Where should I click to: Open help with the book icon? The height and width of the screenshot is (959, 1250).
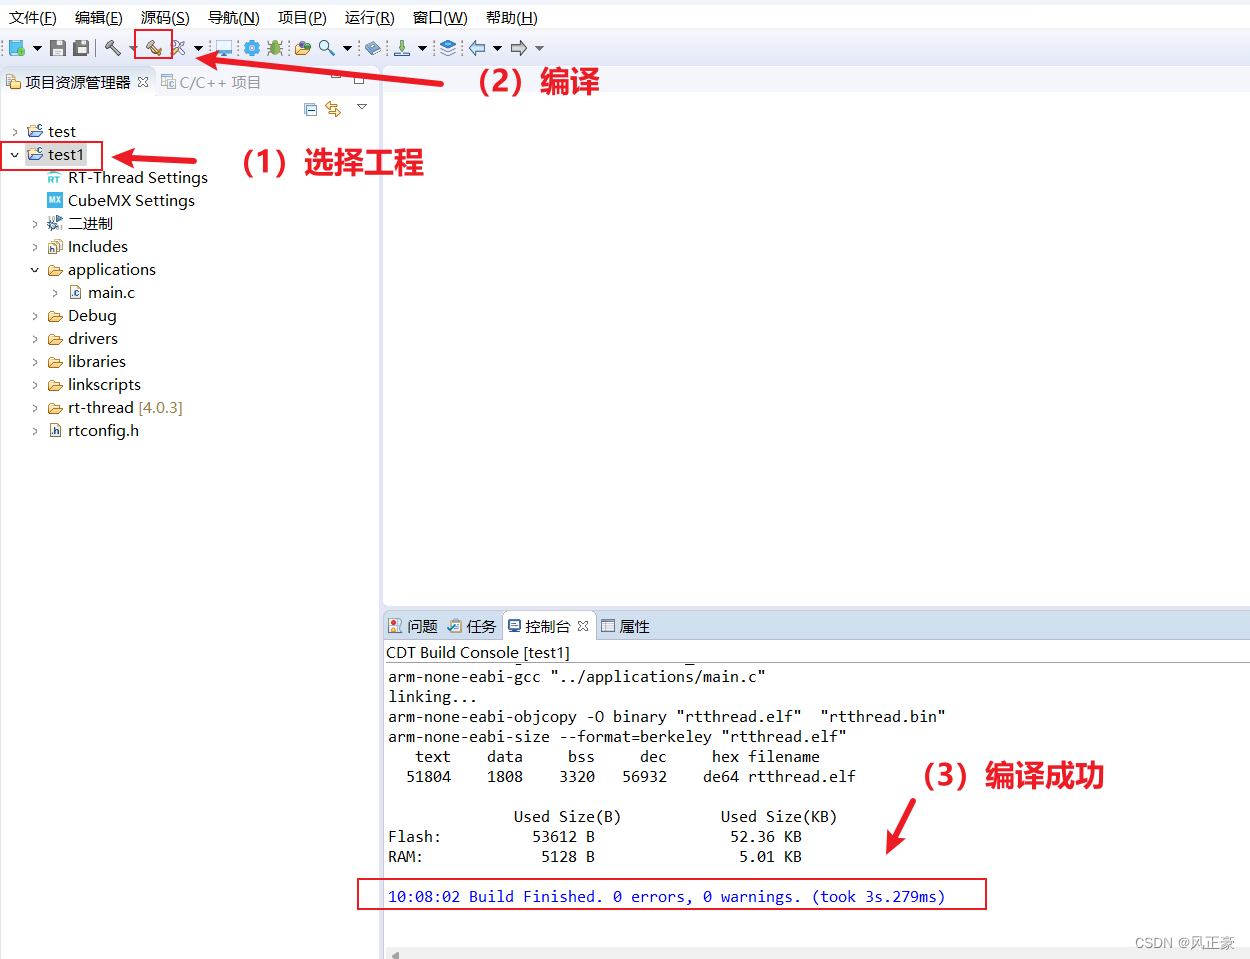pyautogui.click(x=370, y=47)
